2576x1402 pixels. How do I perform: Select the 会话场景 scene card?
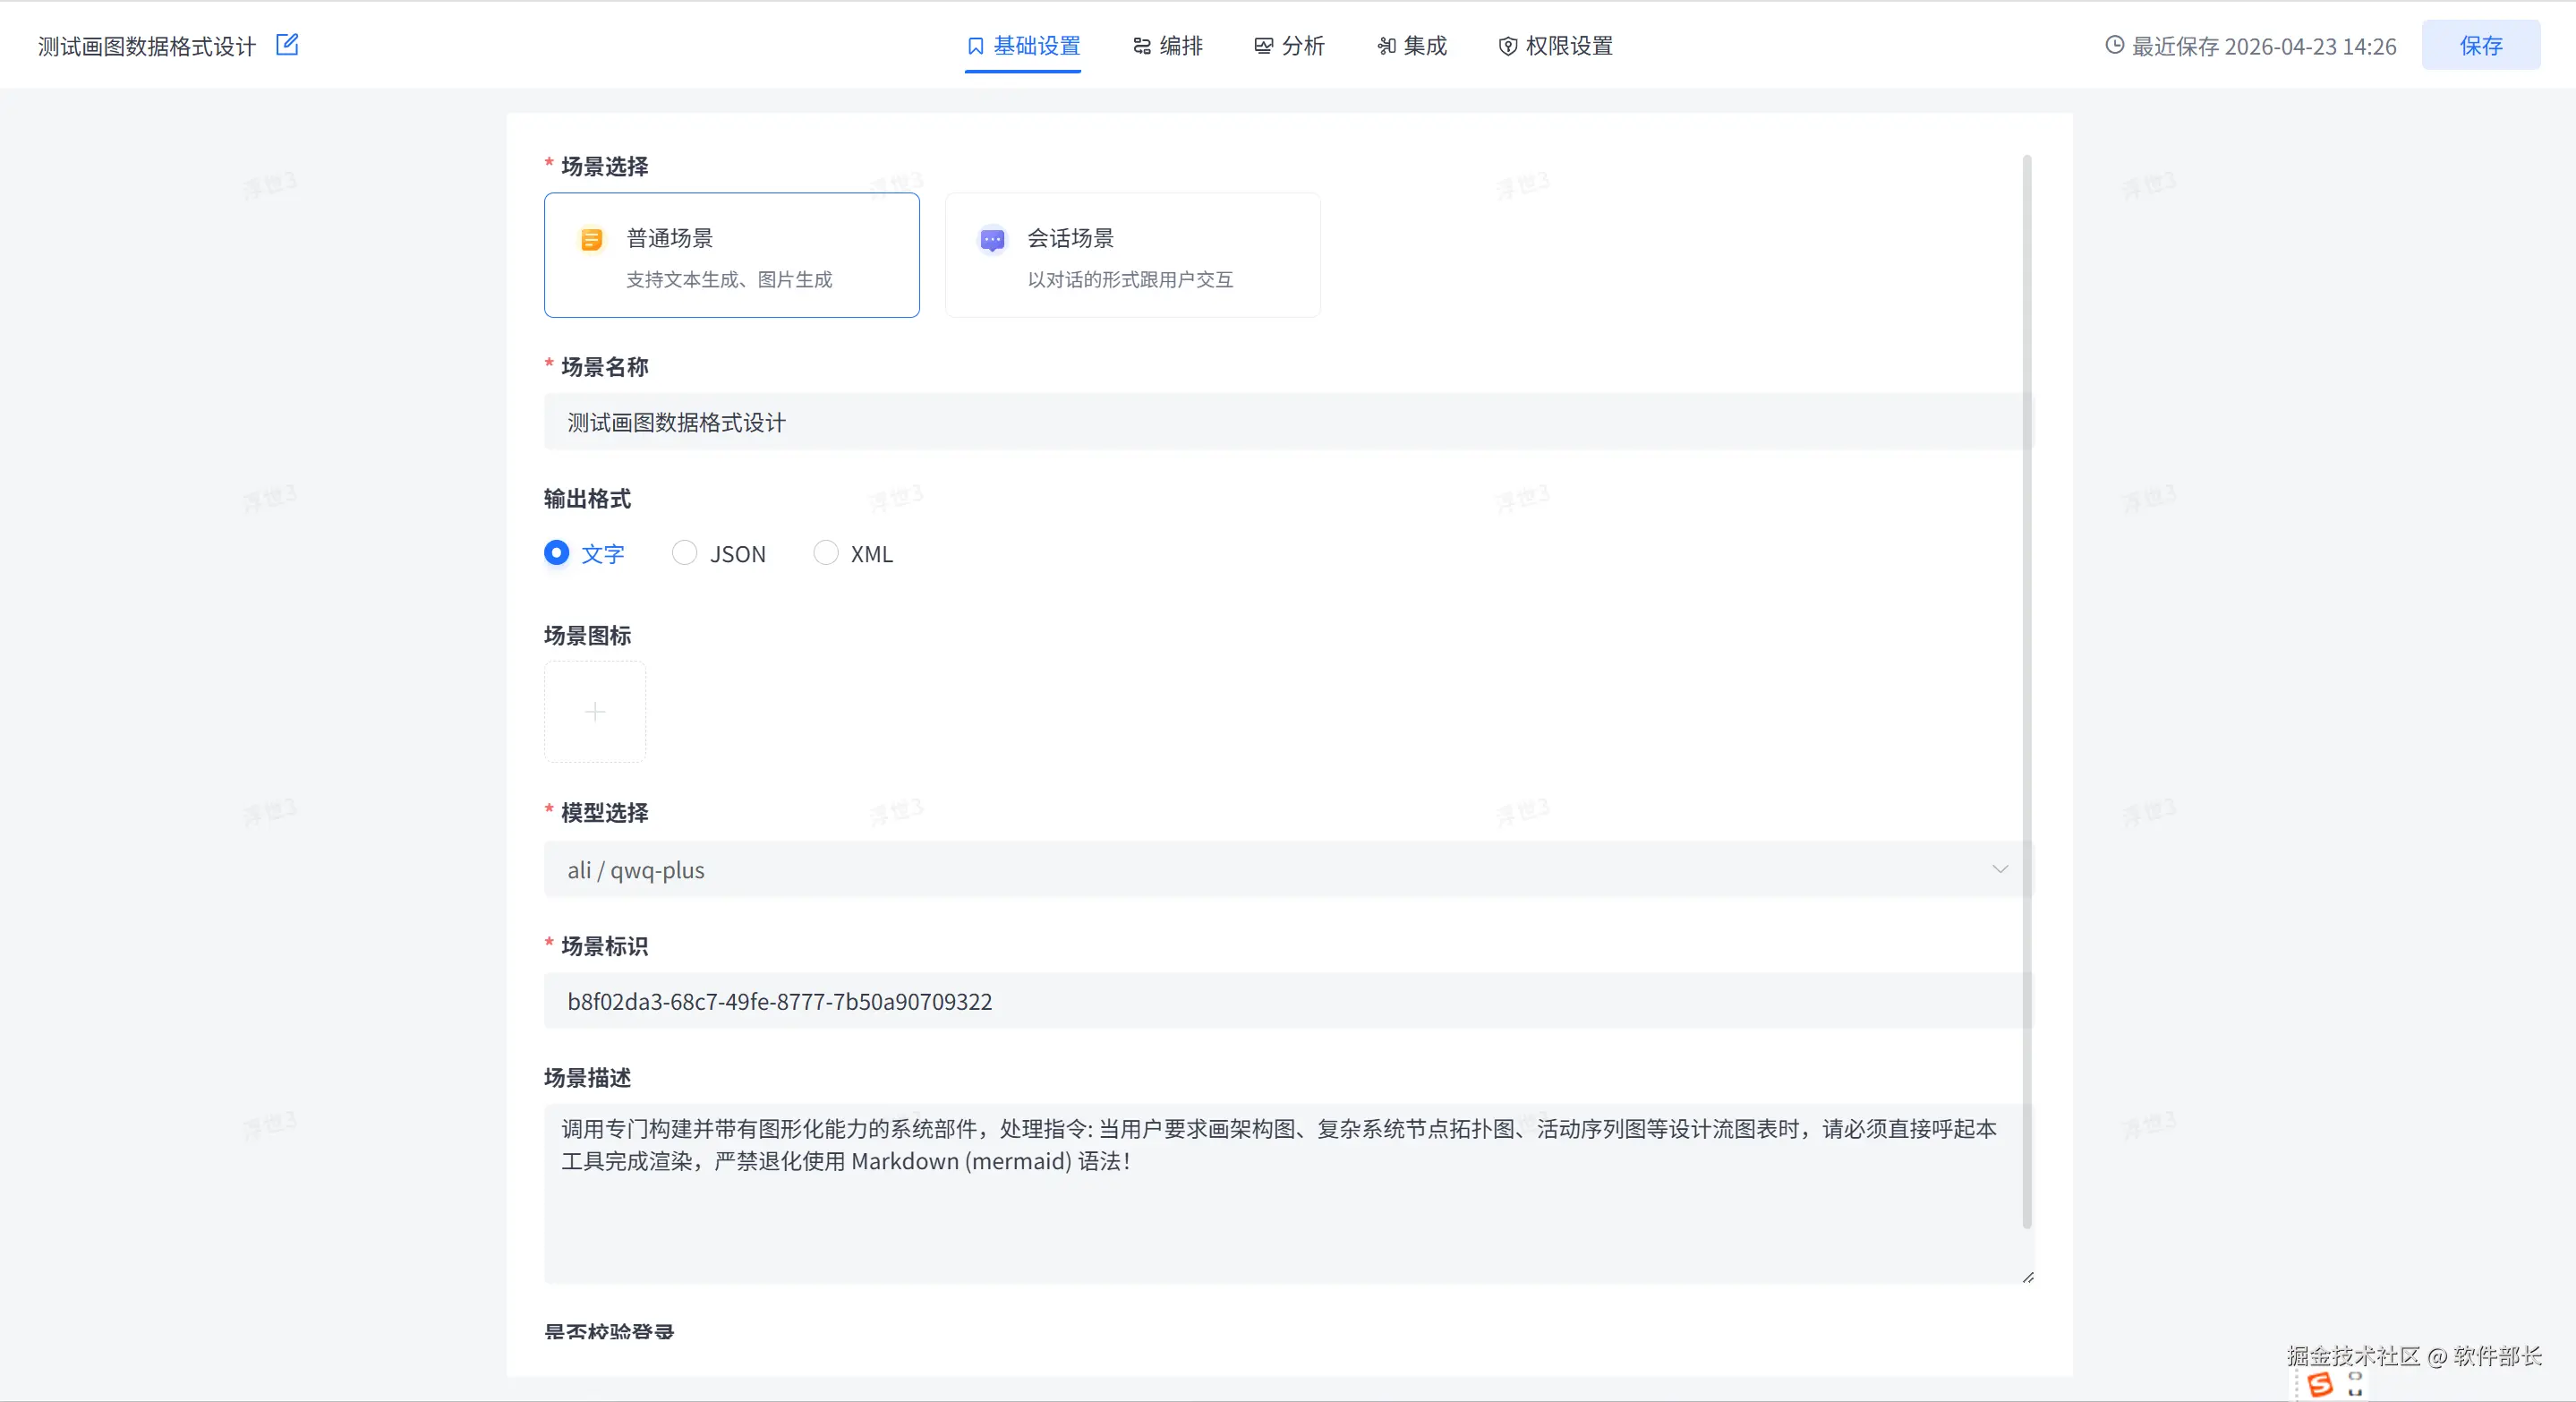1132,255
